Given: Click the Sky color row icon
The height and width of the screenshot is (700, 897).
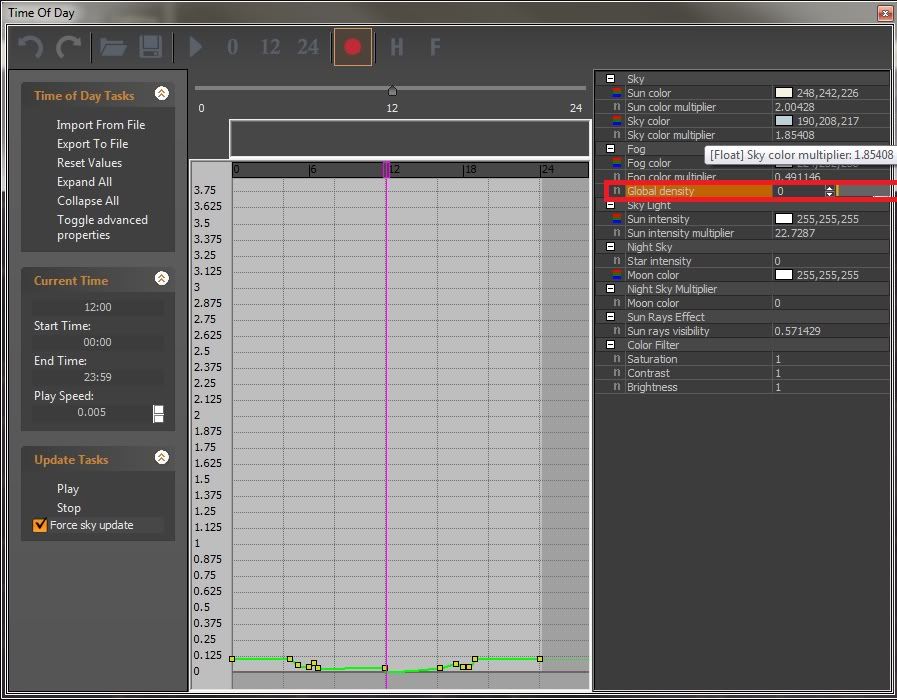Looking at the screenshot, I should pos(617,121).
